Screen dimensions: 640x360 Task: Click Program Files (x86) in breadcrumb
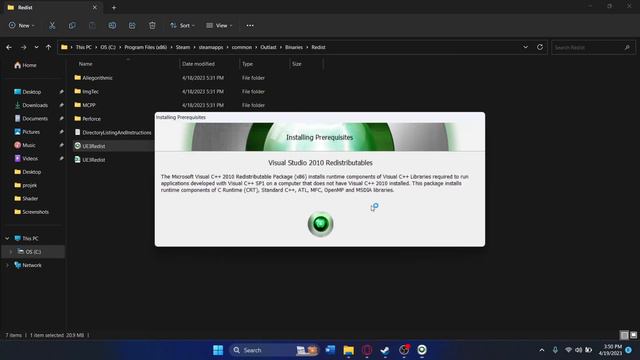[146, 47]
